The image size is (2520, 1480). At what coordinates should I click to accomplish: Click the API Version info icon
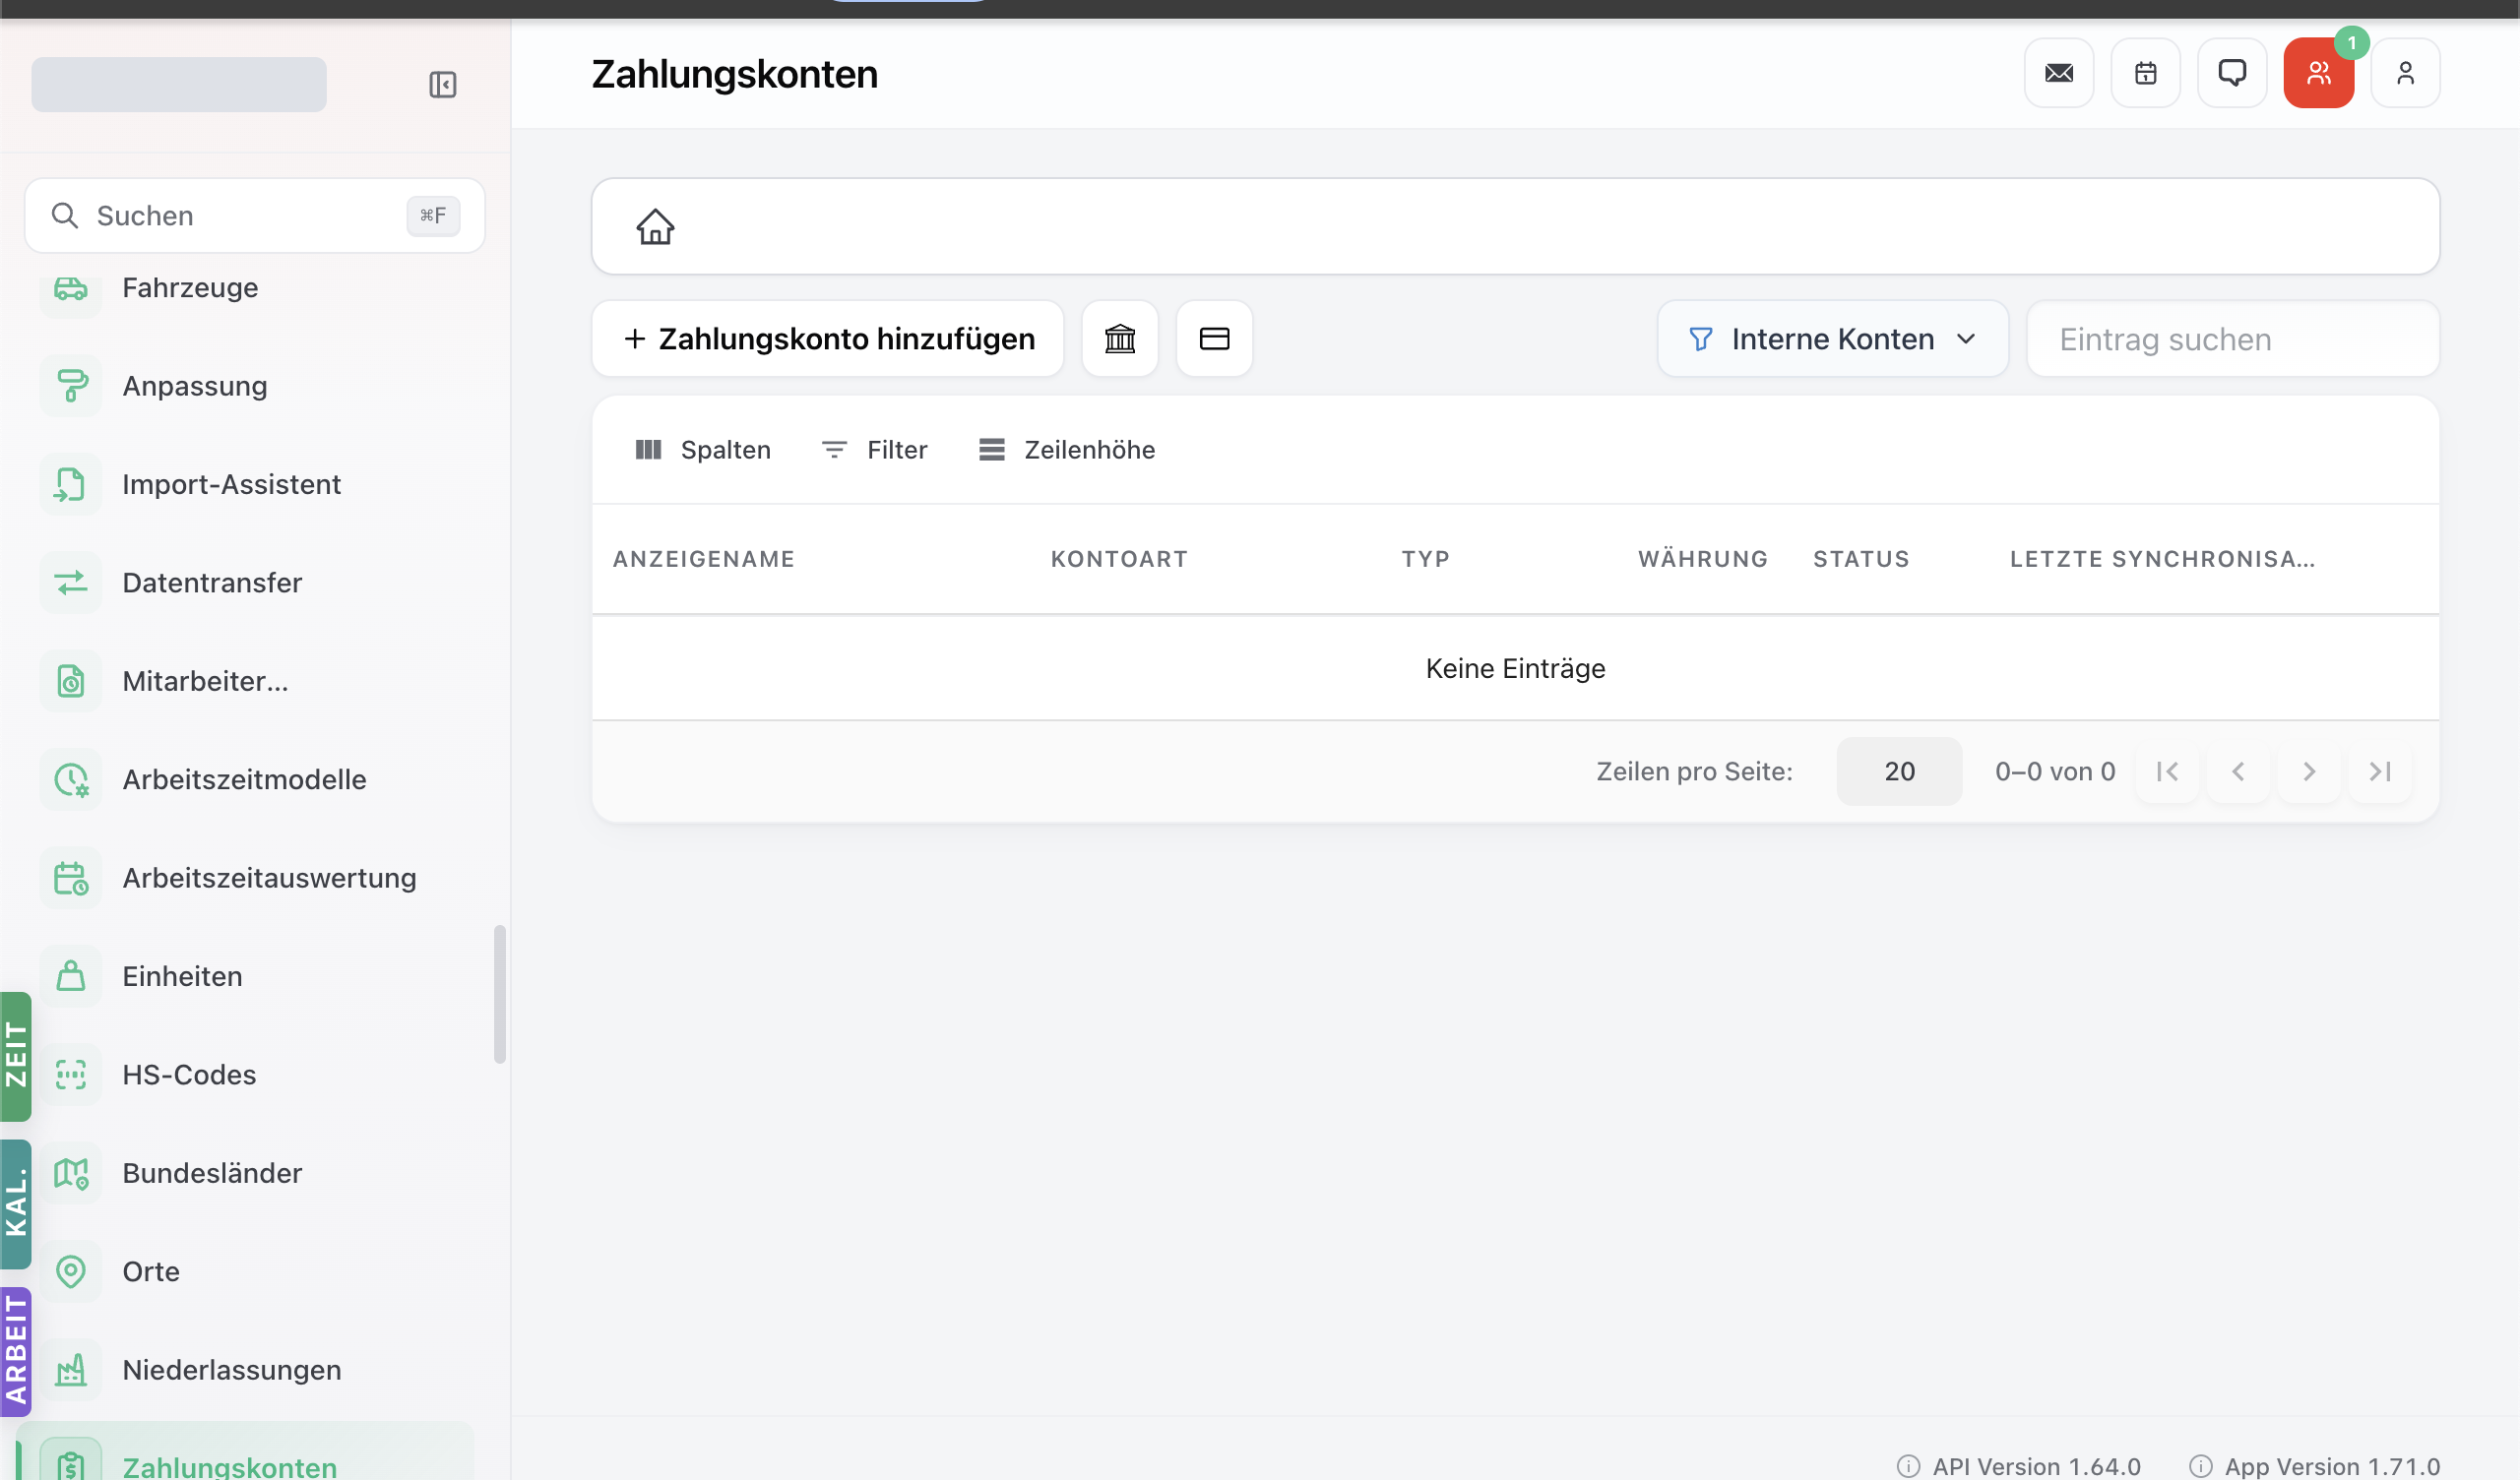coord(1908,1466)
